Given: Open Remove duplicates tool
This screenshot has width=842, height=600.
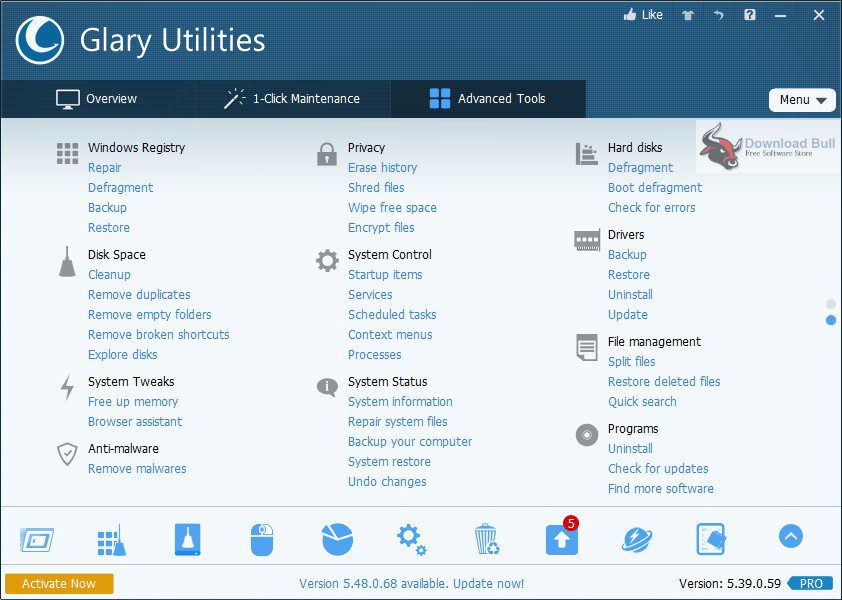Looking at the screenshot, I should tap(139, 294).
